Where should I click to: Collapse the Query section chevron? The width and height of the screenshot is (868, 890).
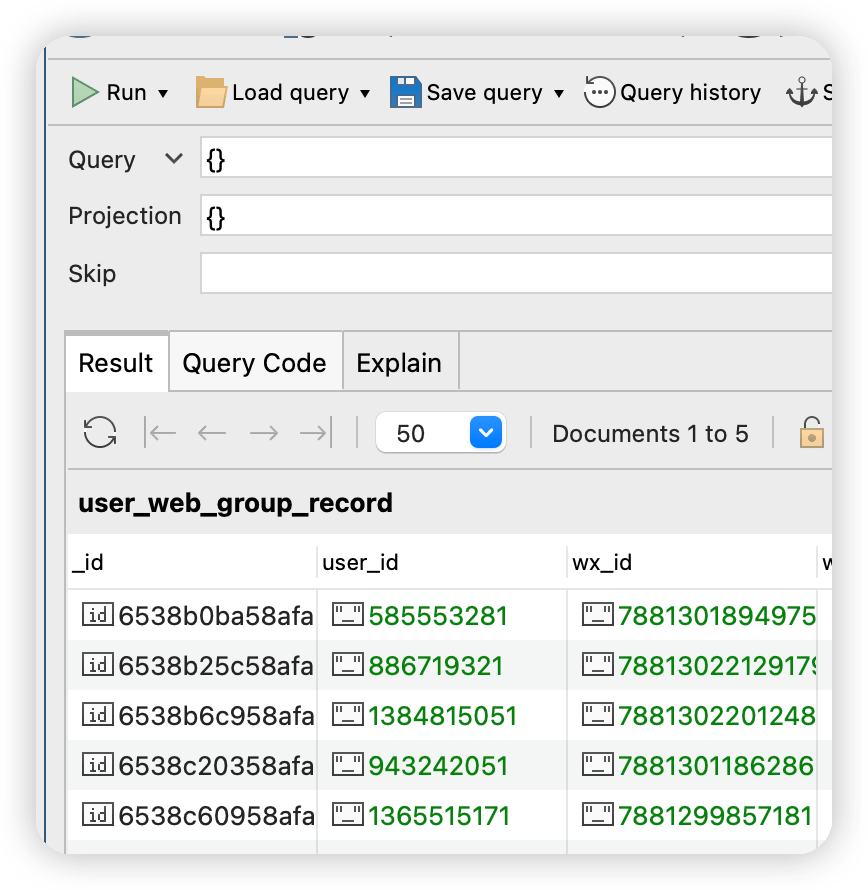[174, 158]
